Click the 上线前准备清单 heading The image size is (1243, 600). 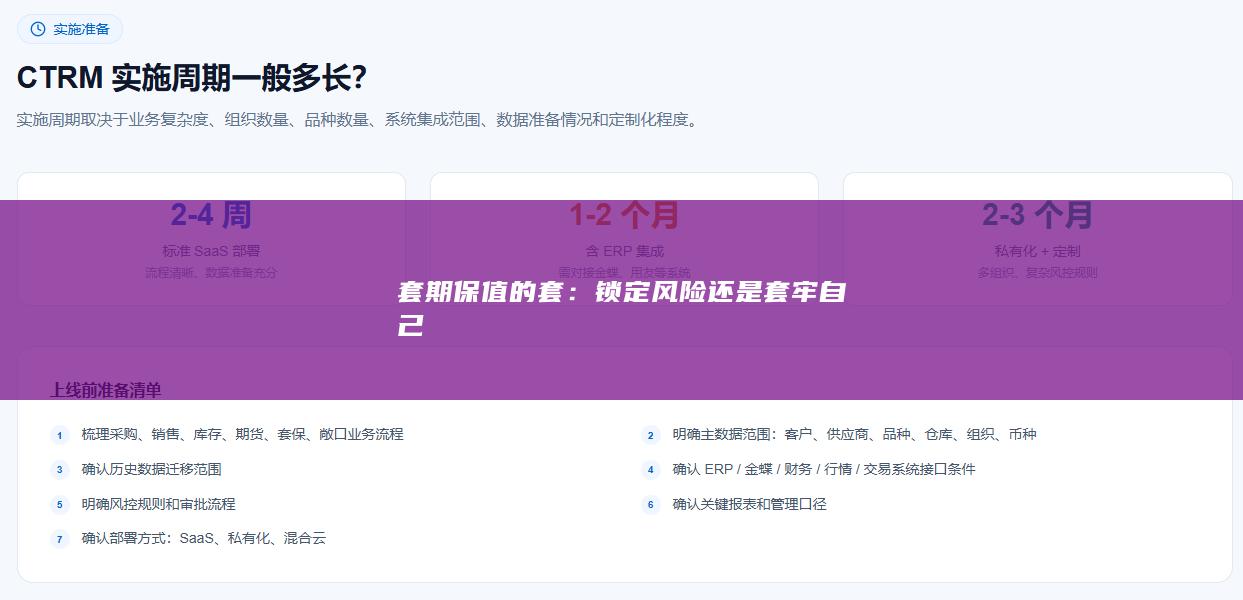click(x=106, y=390)
